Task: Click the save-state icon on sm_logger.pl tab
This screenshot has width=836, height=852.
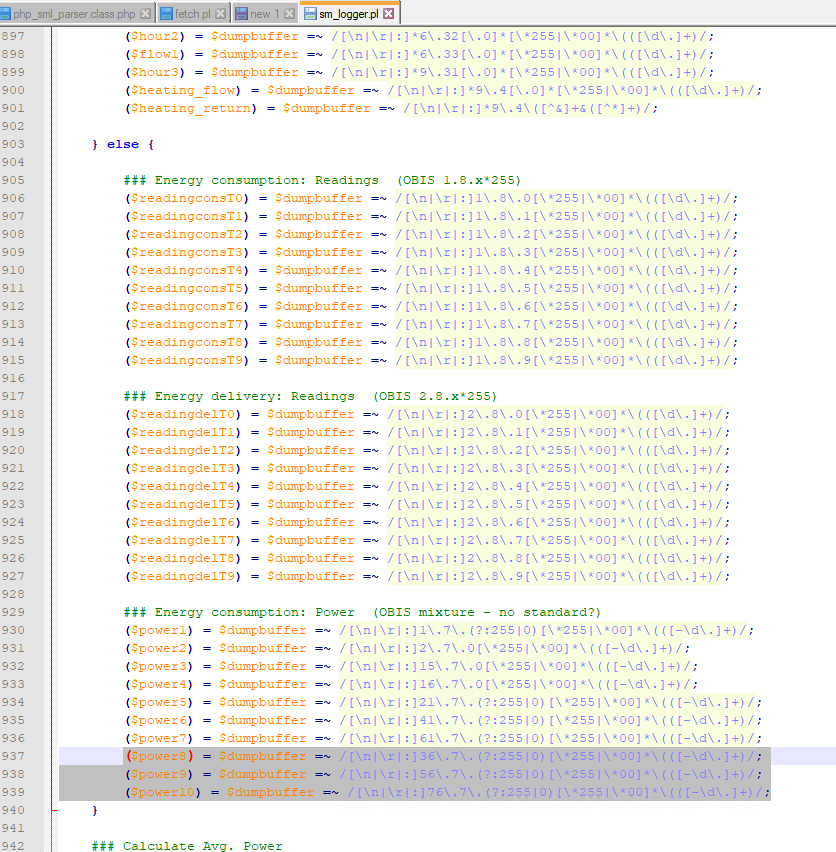Action: coord(310,14)
